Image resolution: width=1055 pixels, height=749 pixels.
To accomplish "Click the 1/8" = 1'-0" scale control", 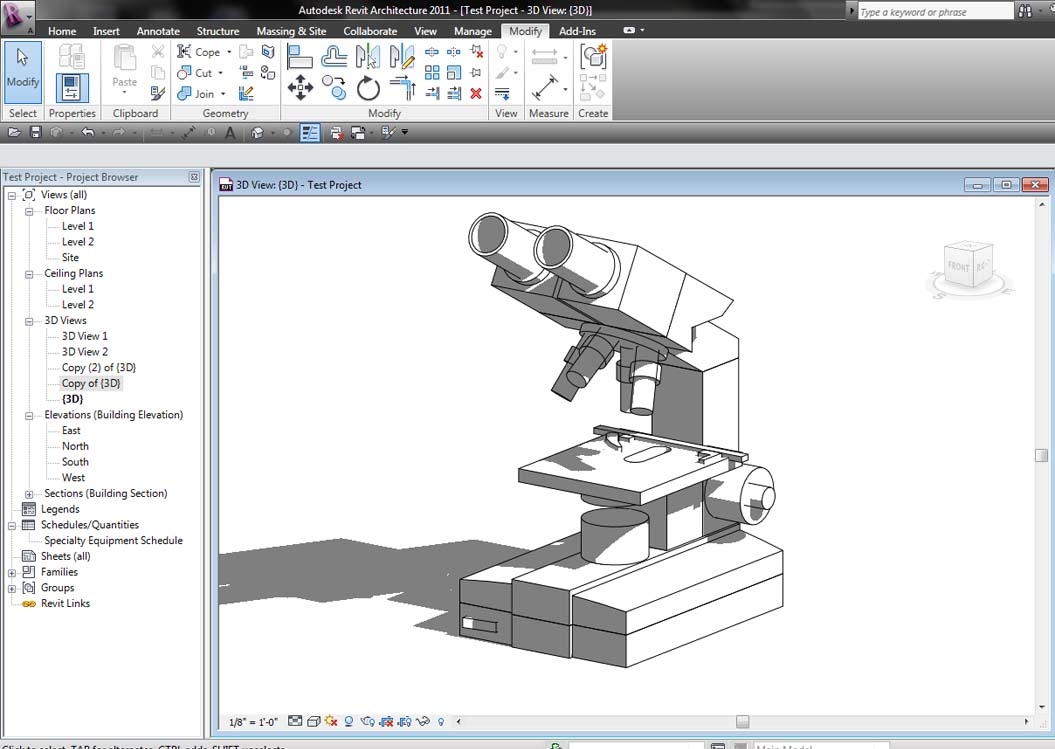I will [254, 721].
